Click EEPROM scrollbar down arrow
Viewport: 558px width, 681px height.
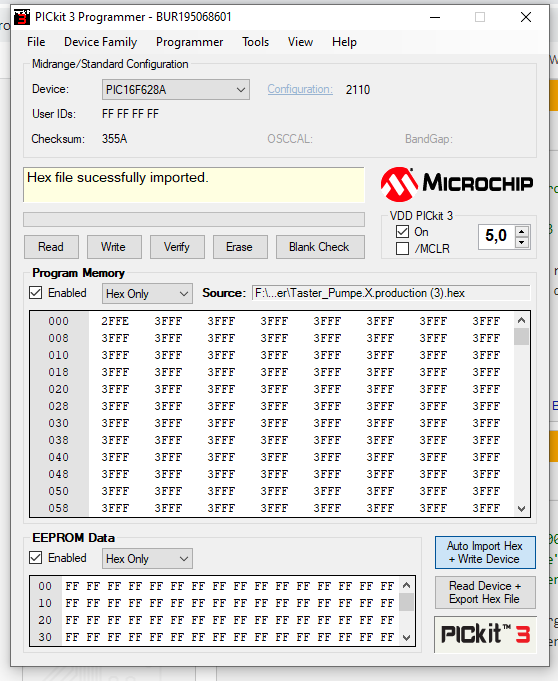(x=406, y=638)
